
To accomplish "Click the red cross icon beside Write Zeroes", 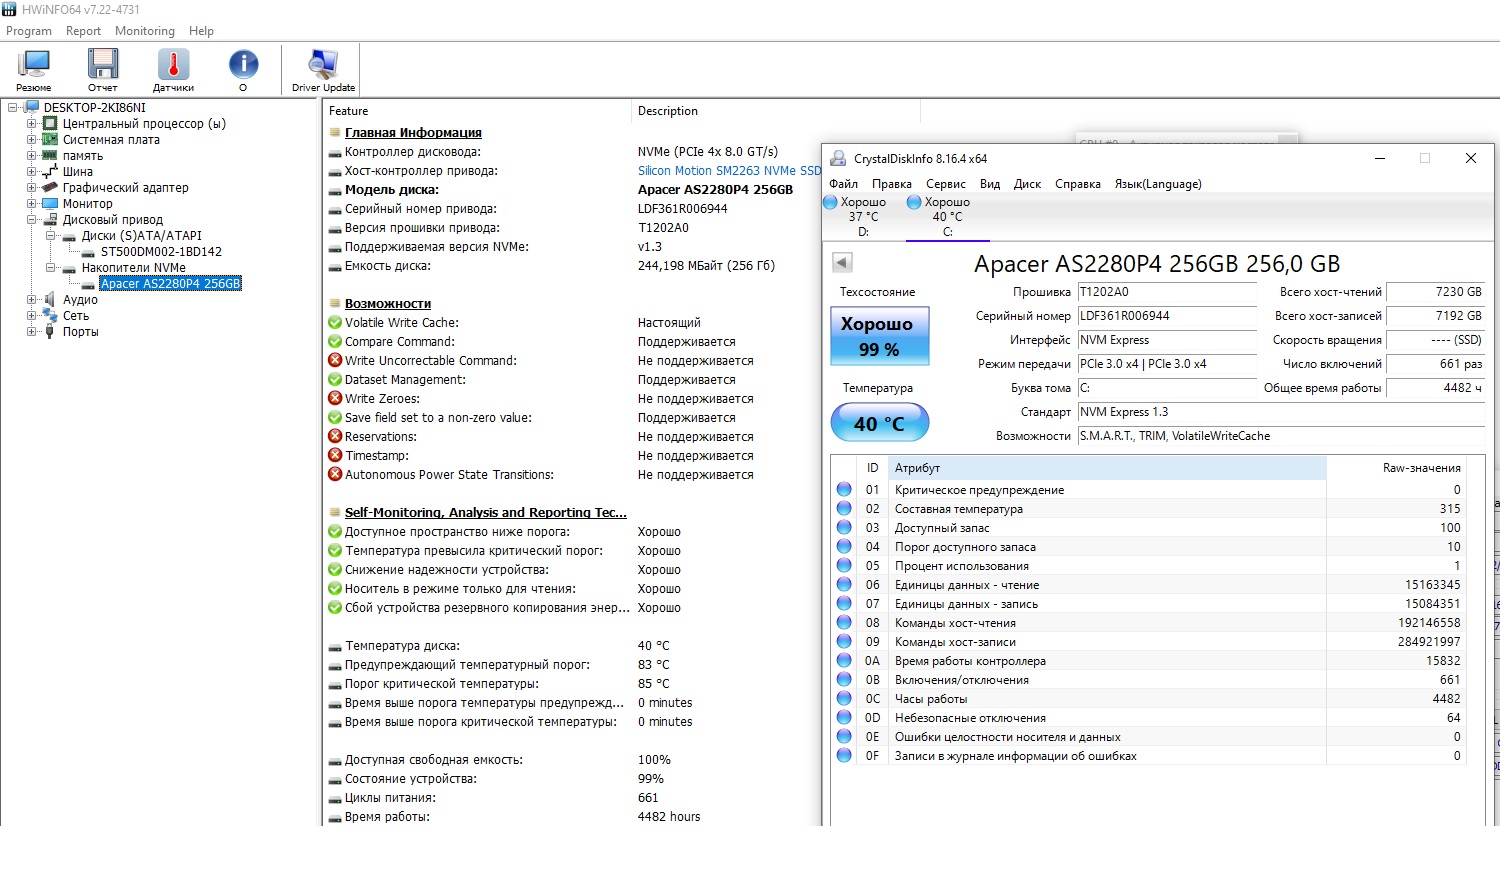I will tap(335, 399).
